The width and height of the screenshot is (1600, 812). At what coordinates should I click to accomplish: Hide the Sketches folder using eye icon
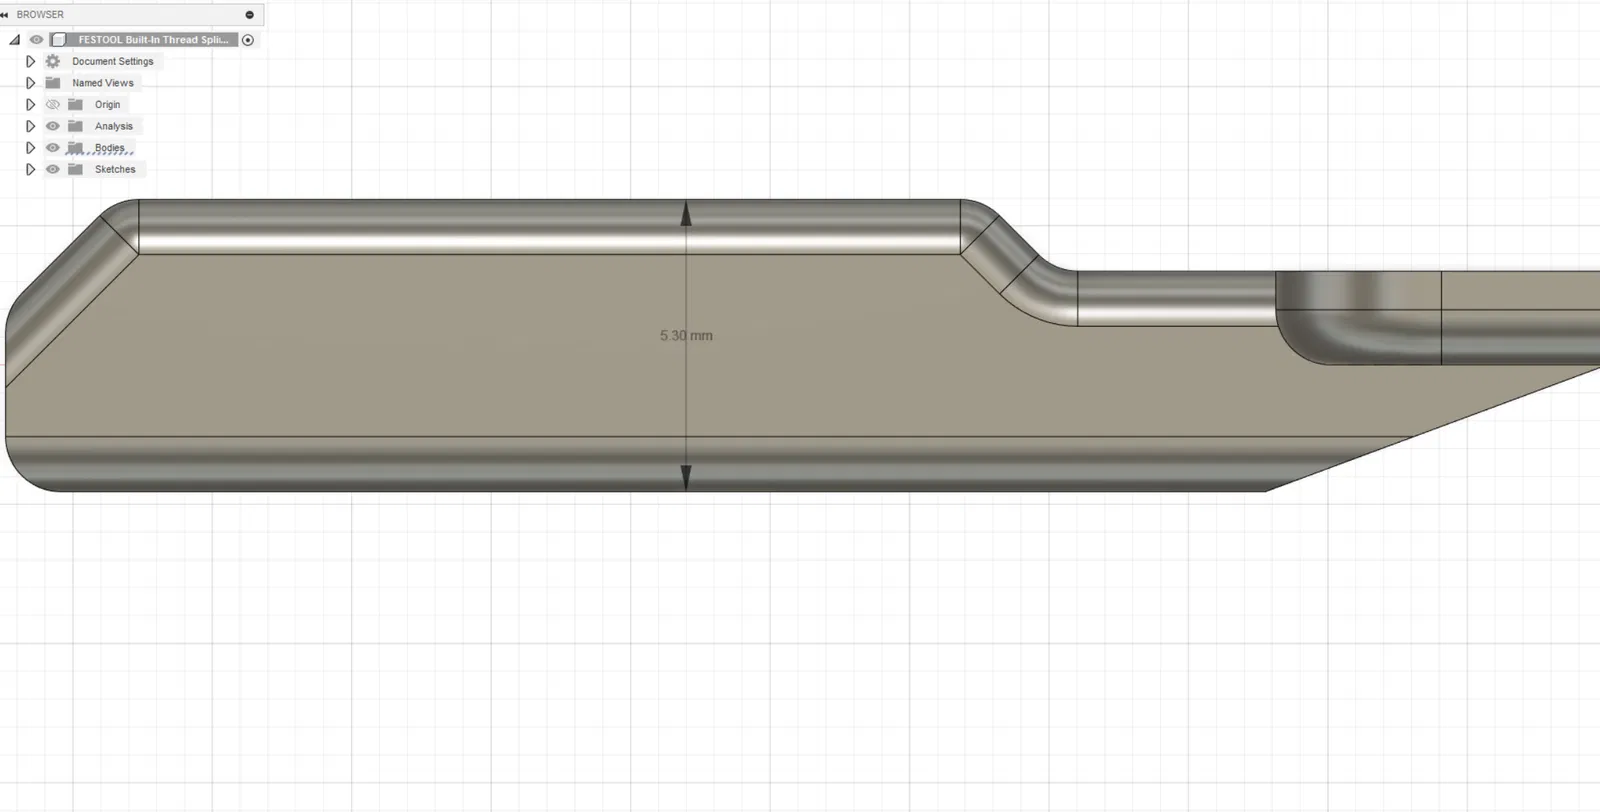click(x=53, y=169)
